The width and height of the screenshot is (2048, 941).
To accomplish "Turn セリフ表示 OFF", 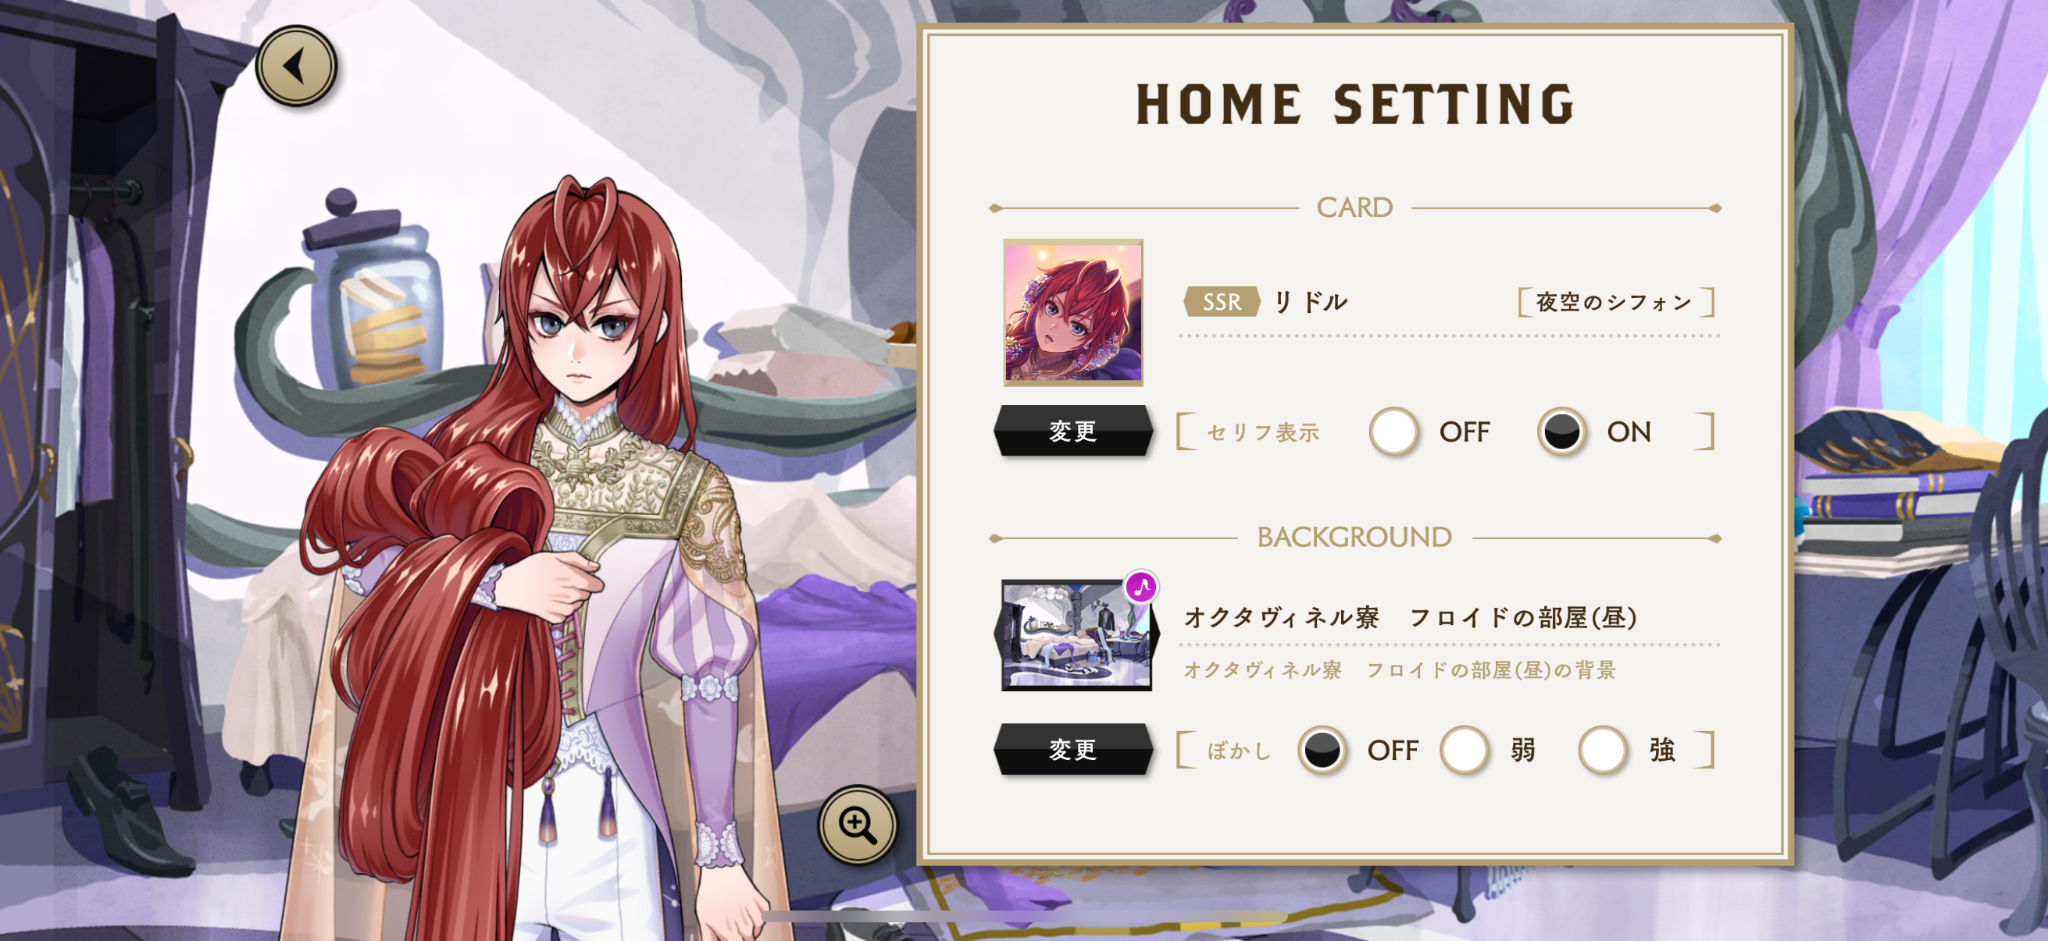I will [x=1394, y=432].
